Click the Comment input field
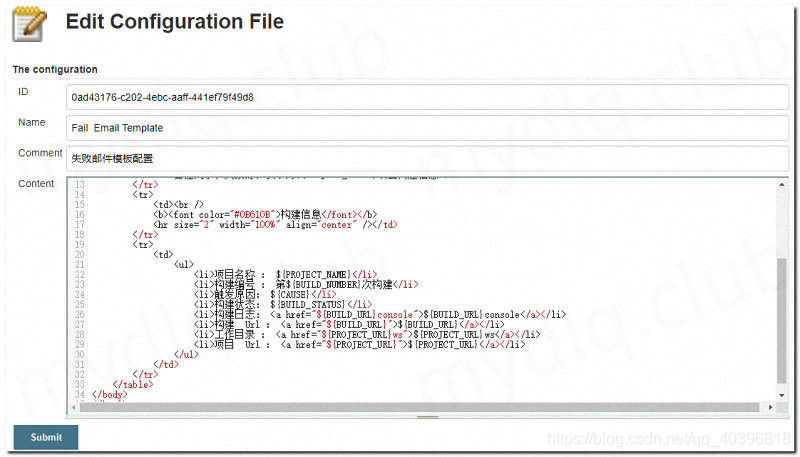 pyautogui.click(x=427, y=159)
